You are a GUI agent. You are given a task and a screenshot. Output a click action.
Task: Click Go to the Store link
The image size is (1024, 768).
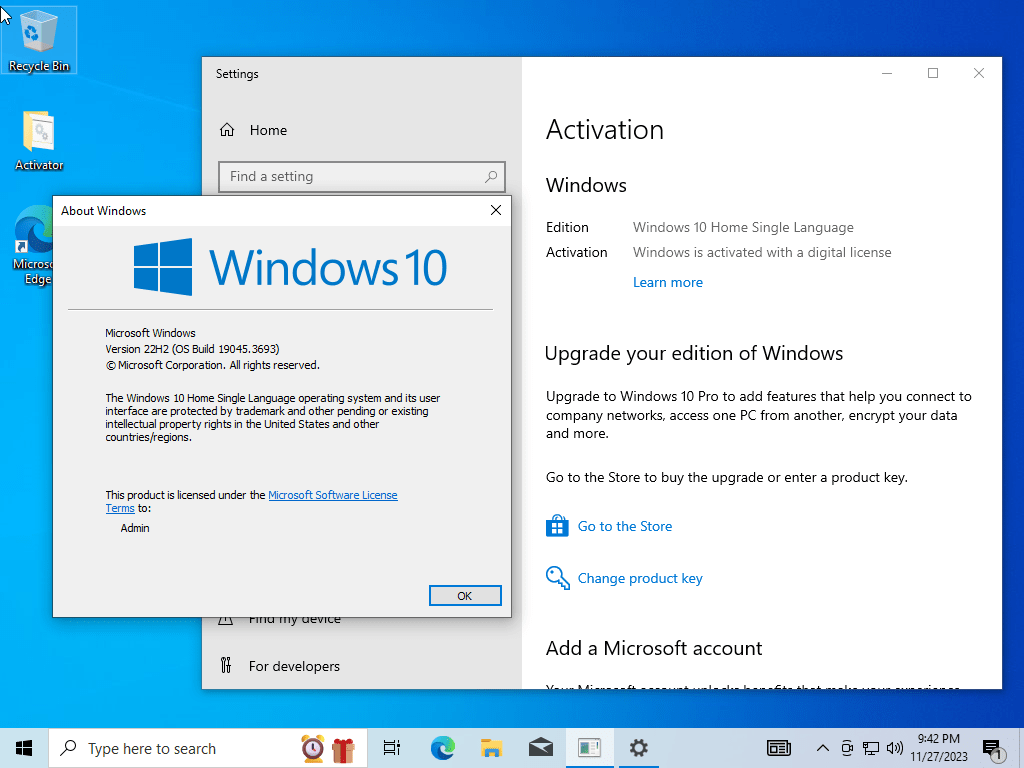pos(624,526)
